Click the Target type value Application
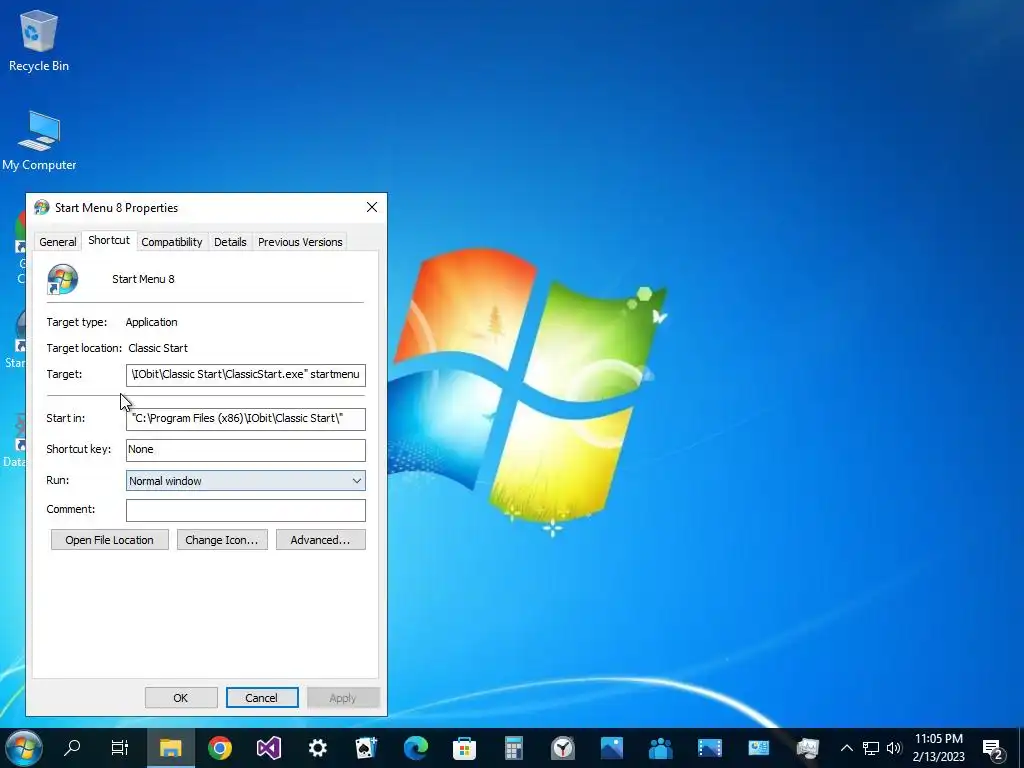Screen dimensions: 1024x768 pos(152,322)
